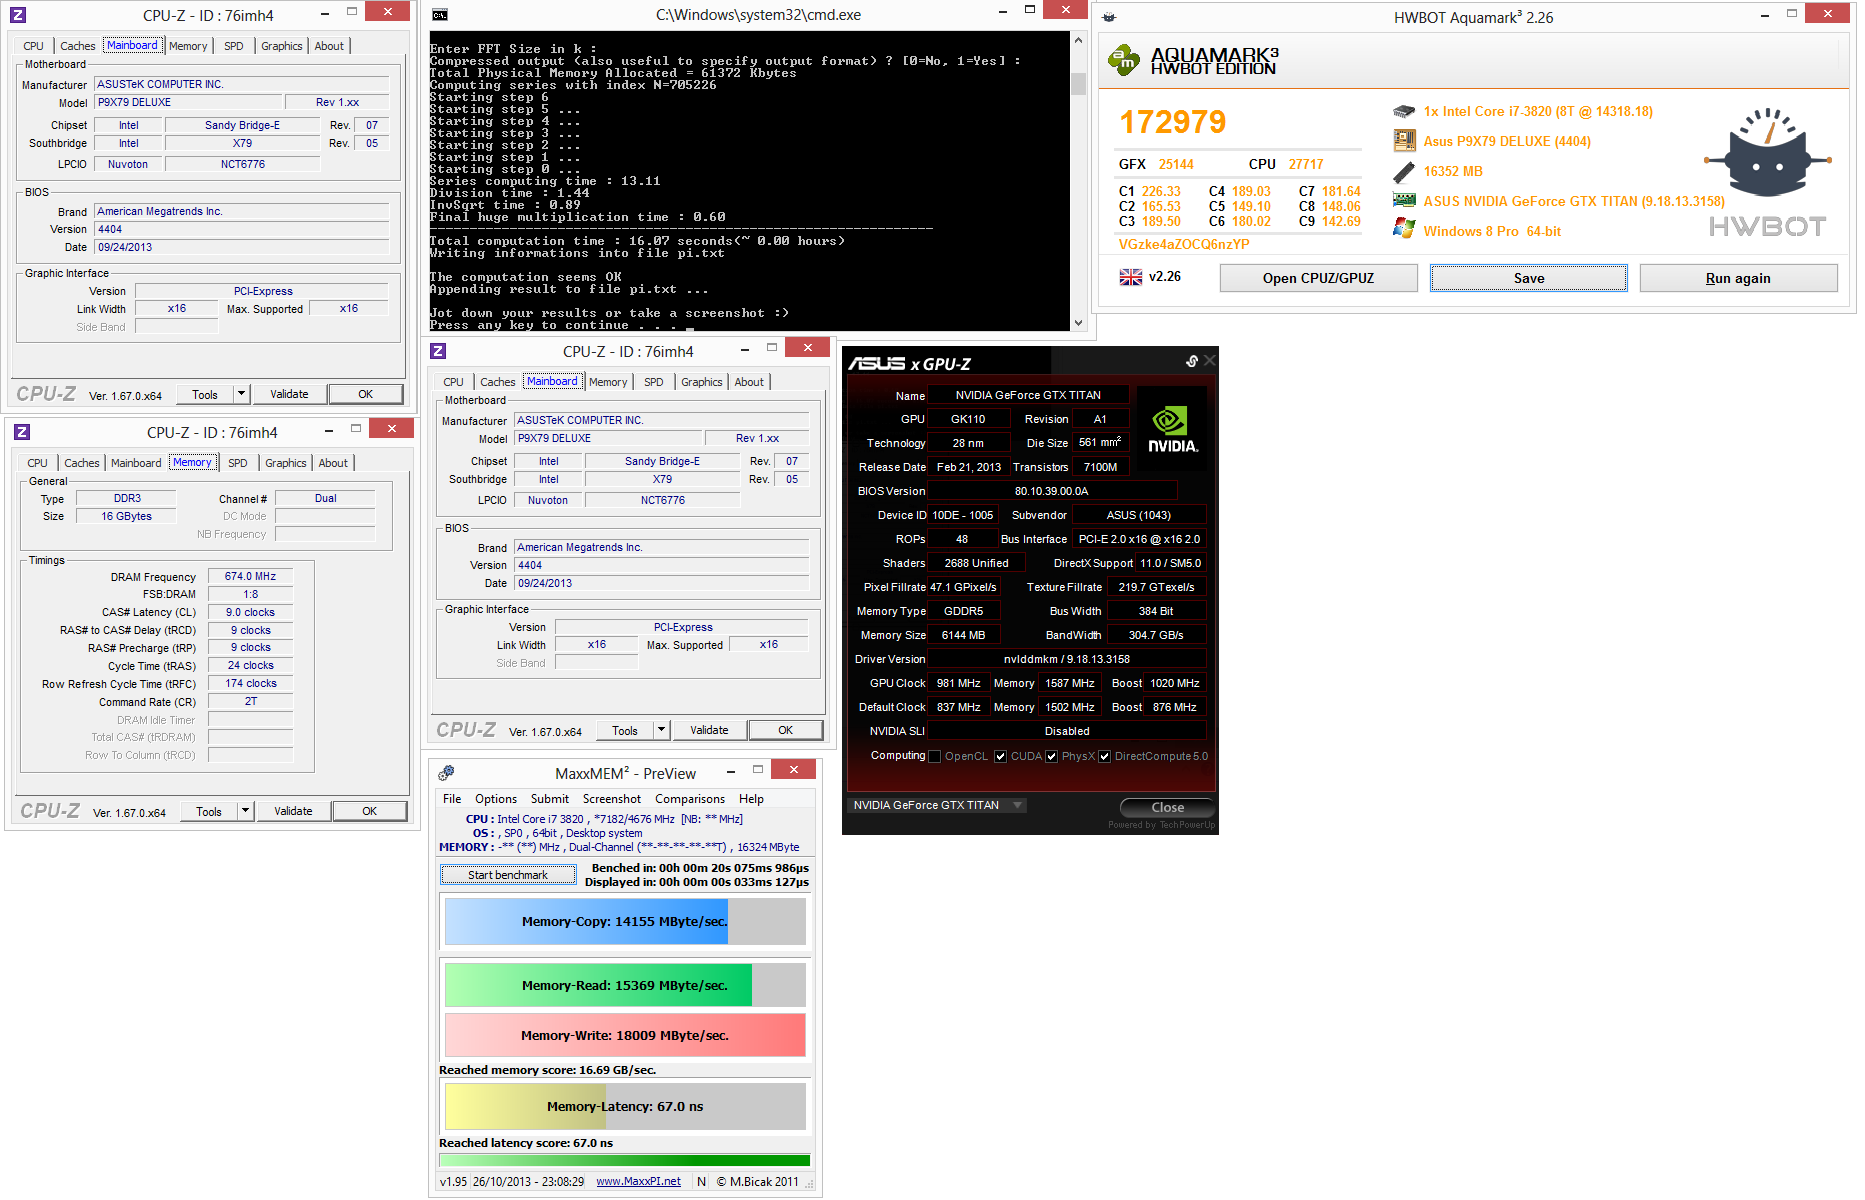Open the Caches tab in top-left CPU-Z
The image size is (1865, 1200).
click(77, 46)
